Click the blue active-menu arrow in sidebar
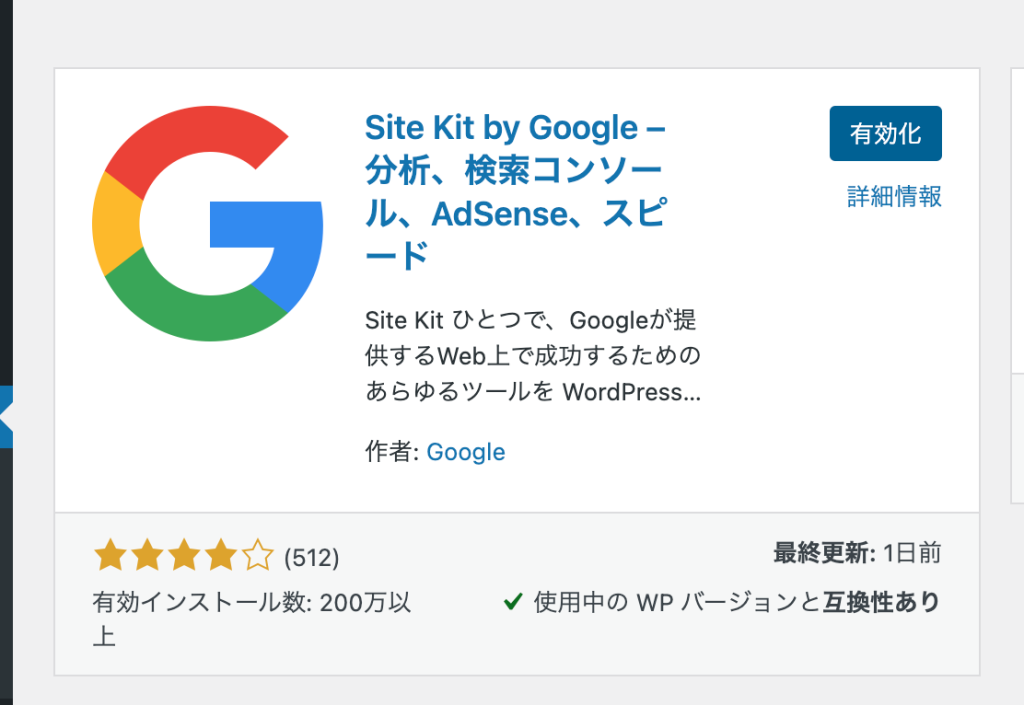This screenshot has height=705, width=1024. [6, 416]
